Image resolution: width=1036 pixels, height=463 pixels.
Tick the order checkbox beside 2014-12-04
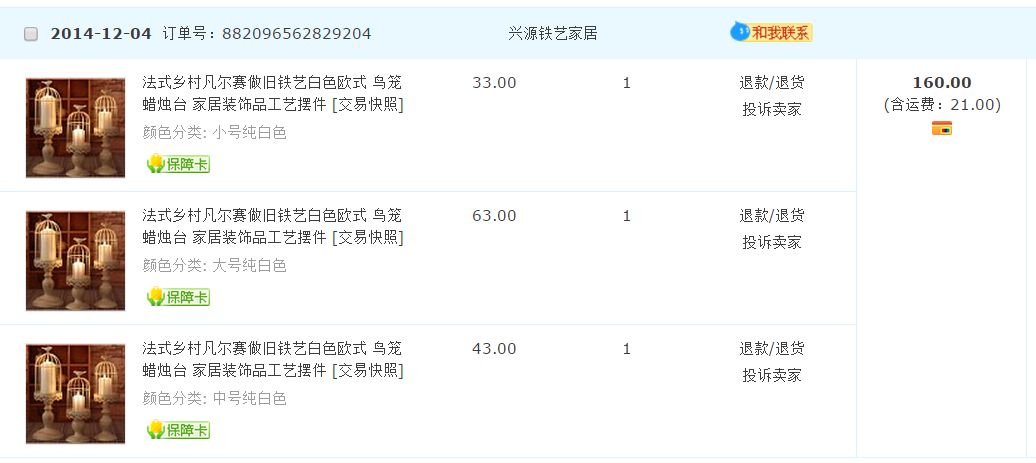pyautogui.click(x=31, y=34)
